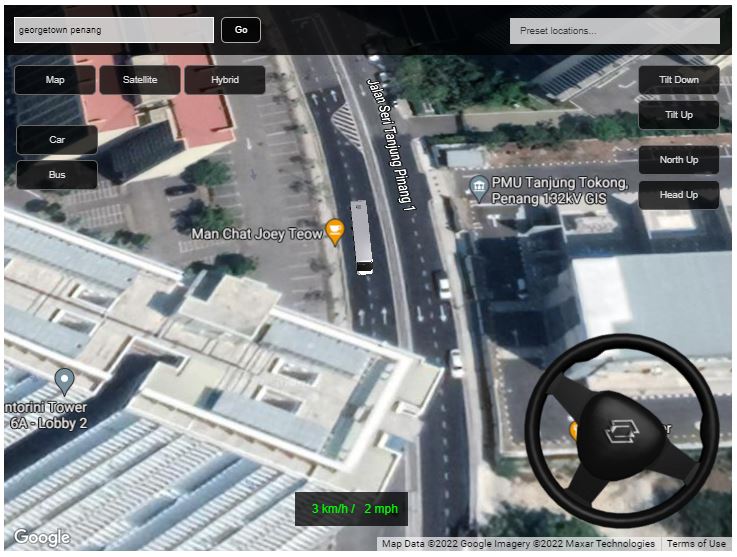Switch to Map view
737x557 pixels.
(55, 80)
